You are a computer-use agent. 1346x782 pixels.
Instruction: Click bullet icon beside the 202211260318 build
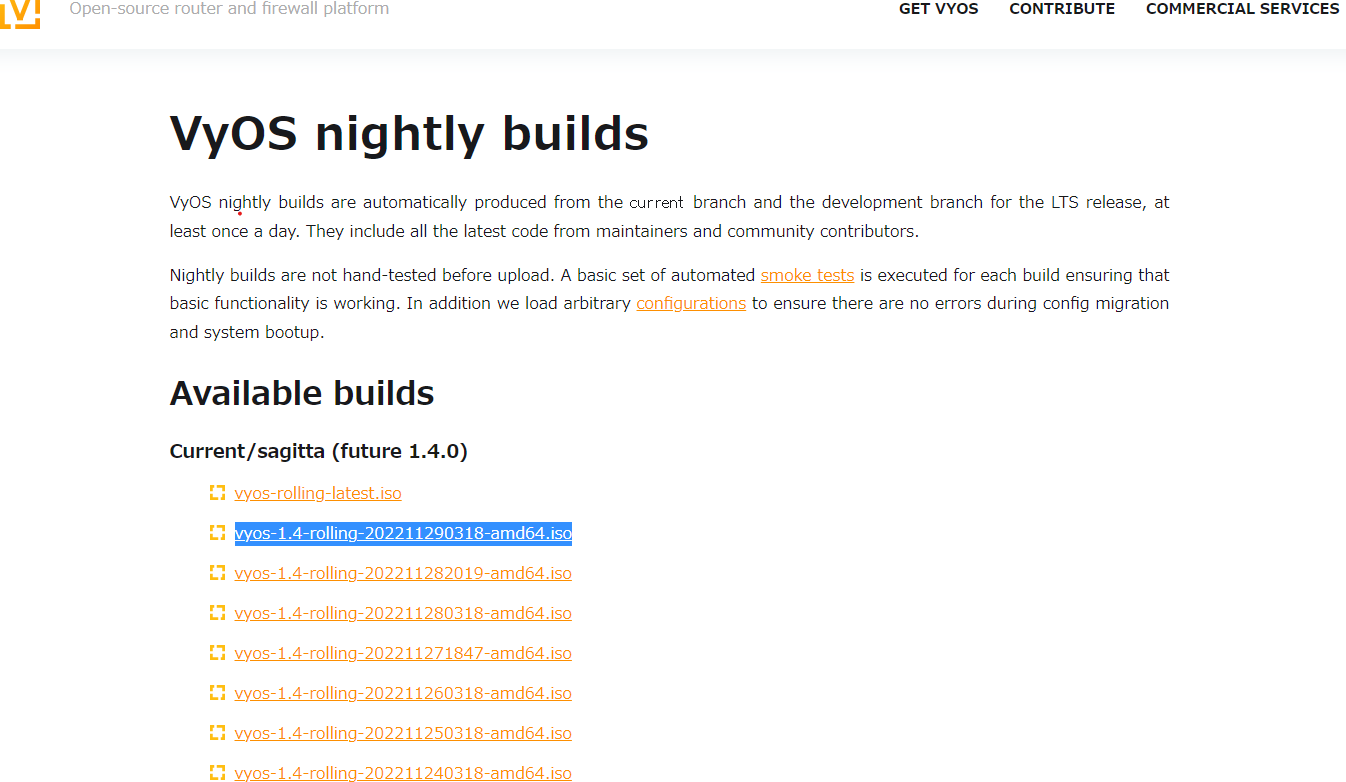217,693
